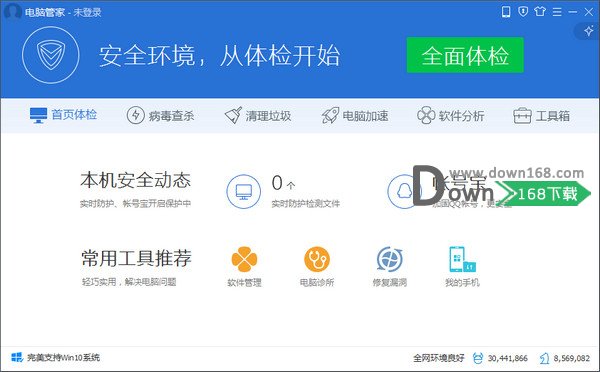Viewport: 600px width, 372px height.
Task: Click the 实时防护、帐号宝开启保护中 text
Action: pyautogui.click(x=135, y=203)
